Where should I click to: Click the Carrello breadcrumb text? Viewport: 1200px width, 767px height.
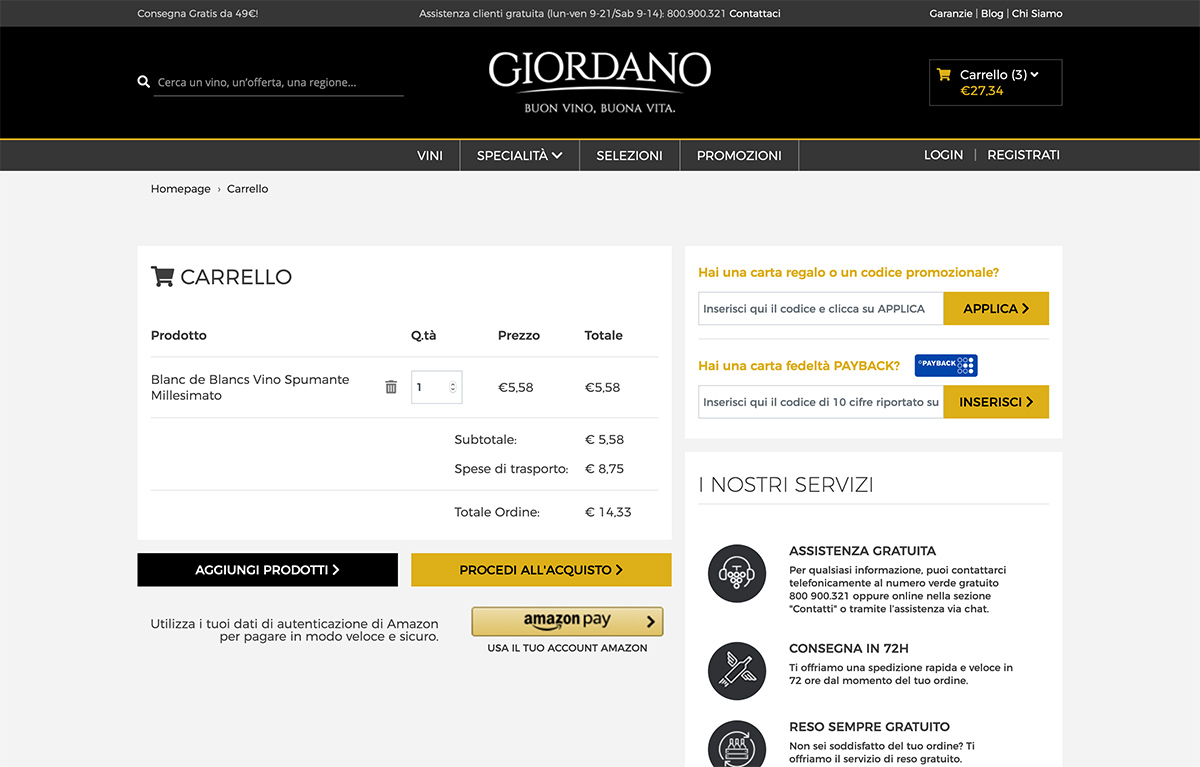click(247, 189)
